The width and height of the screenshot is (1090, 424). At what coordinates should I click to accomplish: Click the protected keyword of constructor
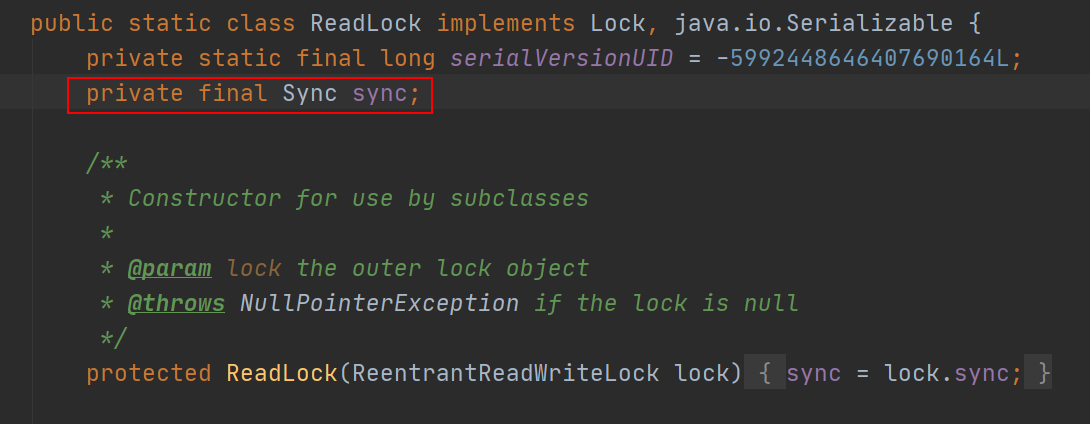click(x=148, y=374)
